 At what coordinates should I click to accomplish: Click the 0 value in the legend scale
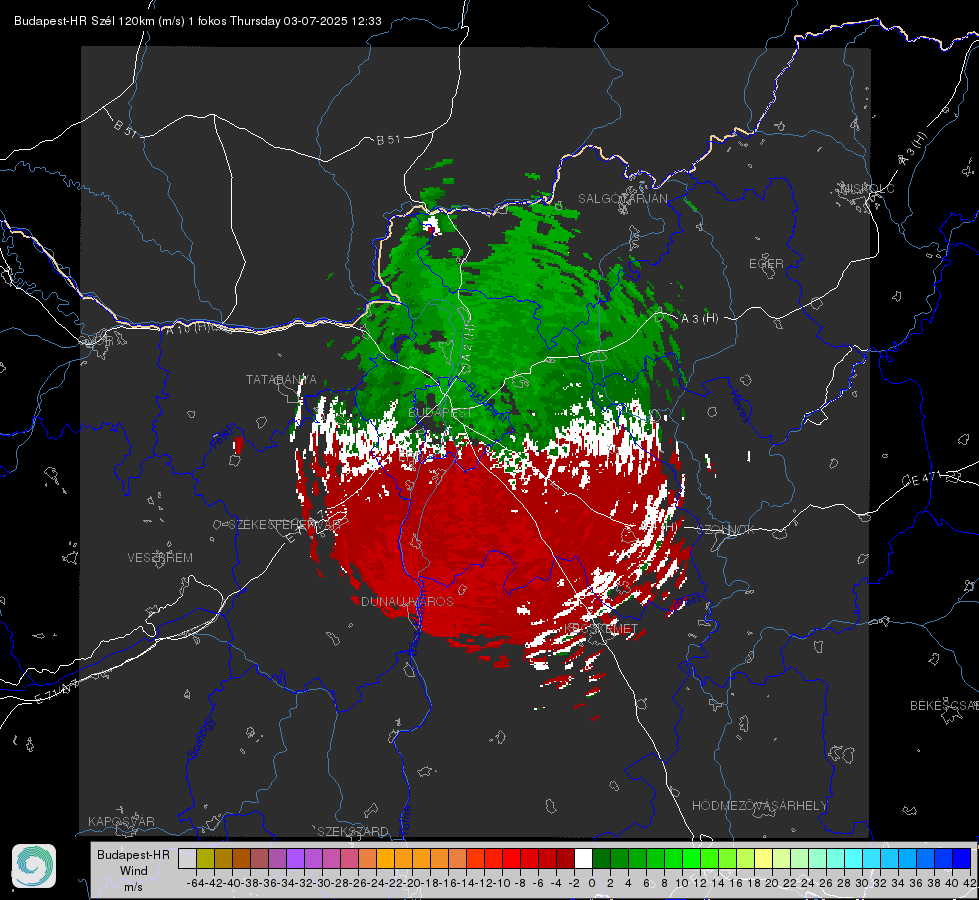[592, 883]
